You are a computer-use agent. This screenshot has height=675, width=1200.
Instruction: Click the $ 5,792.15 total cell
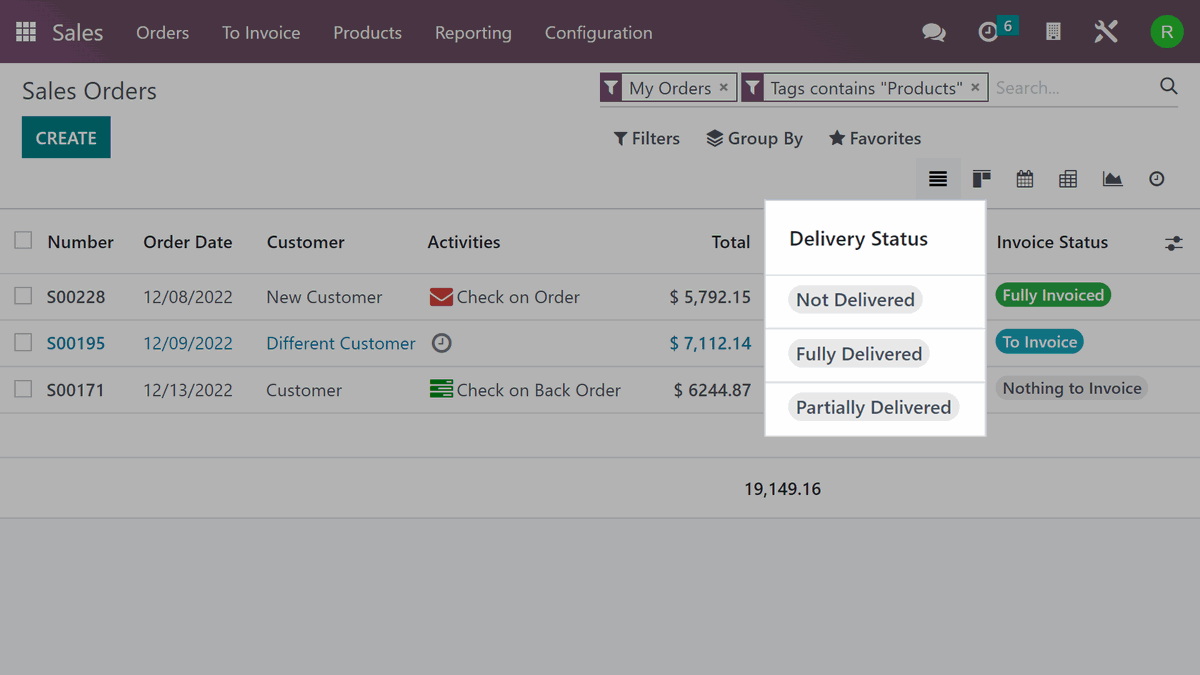click(x=710, y=297)
